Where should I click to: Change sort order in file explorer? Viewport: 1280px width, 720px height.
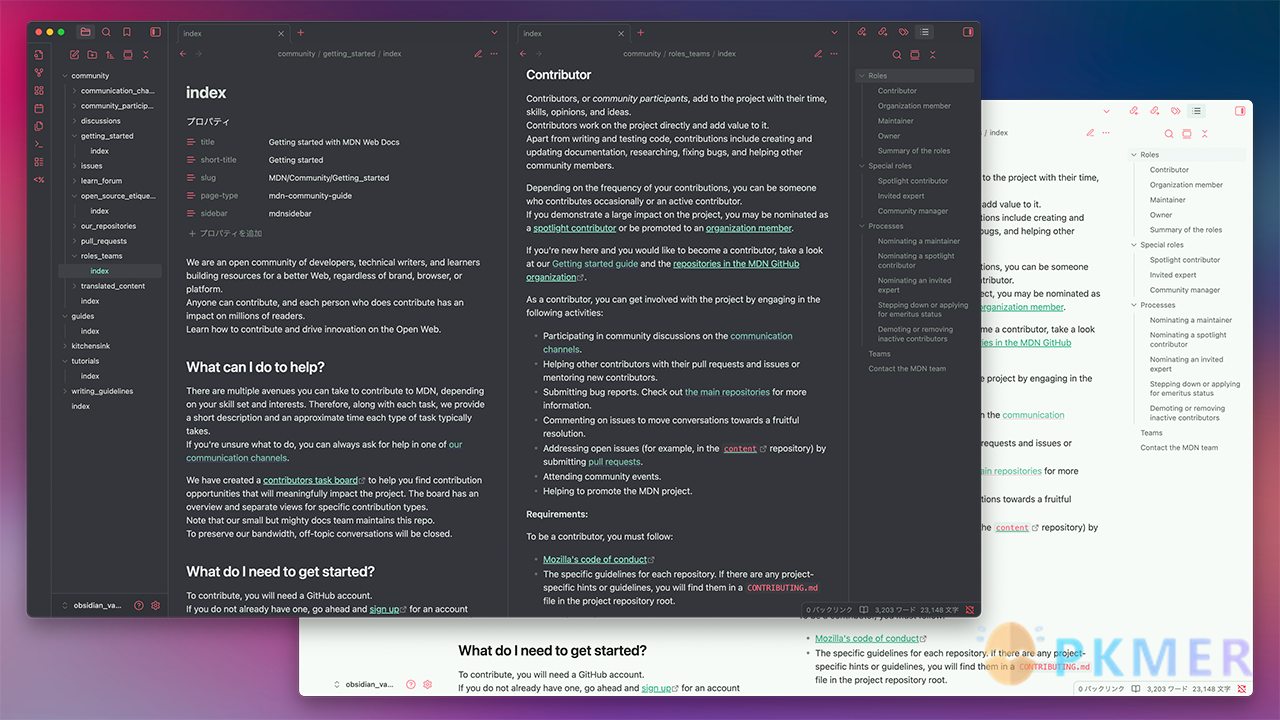(110, 55)
